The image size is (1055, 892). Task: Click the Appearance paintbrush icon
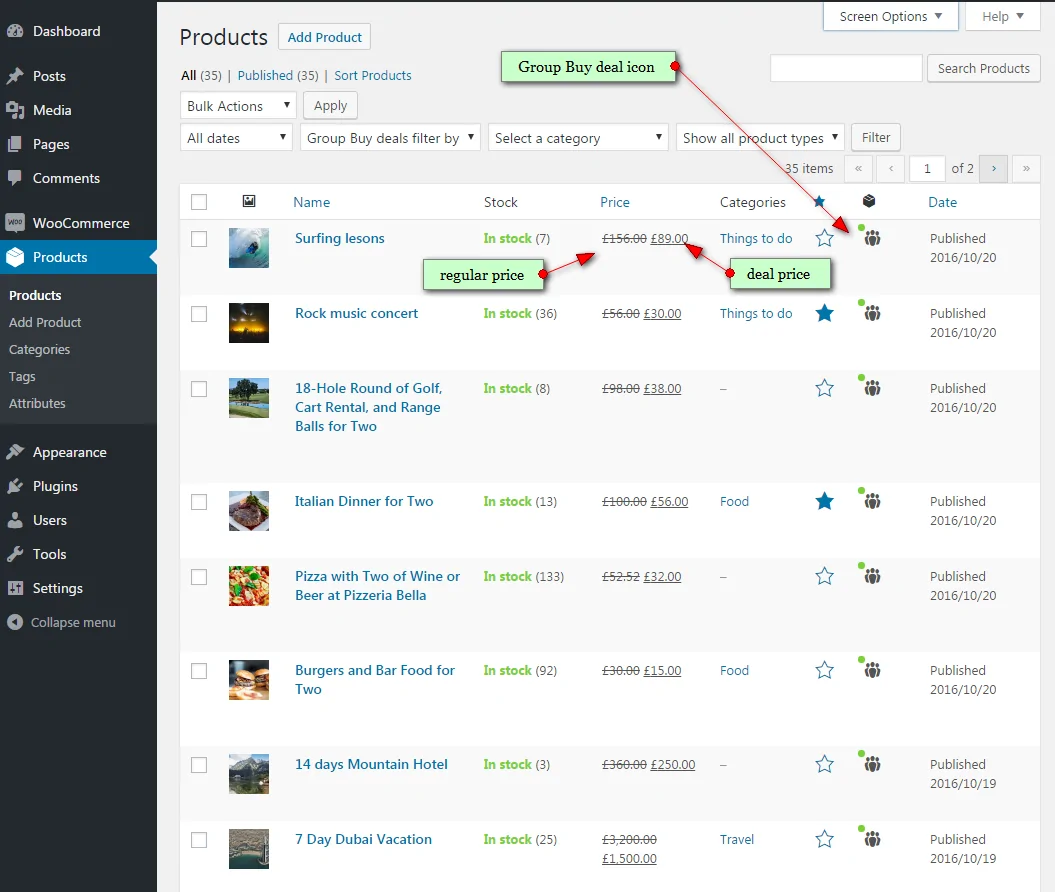tap(14, 452)
